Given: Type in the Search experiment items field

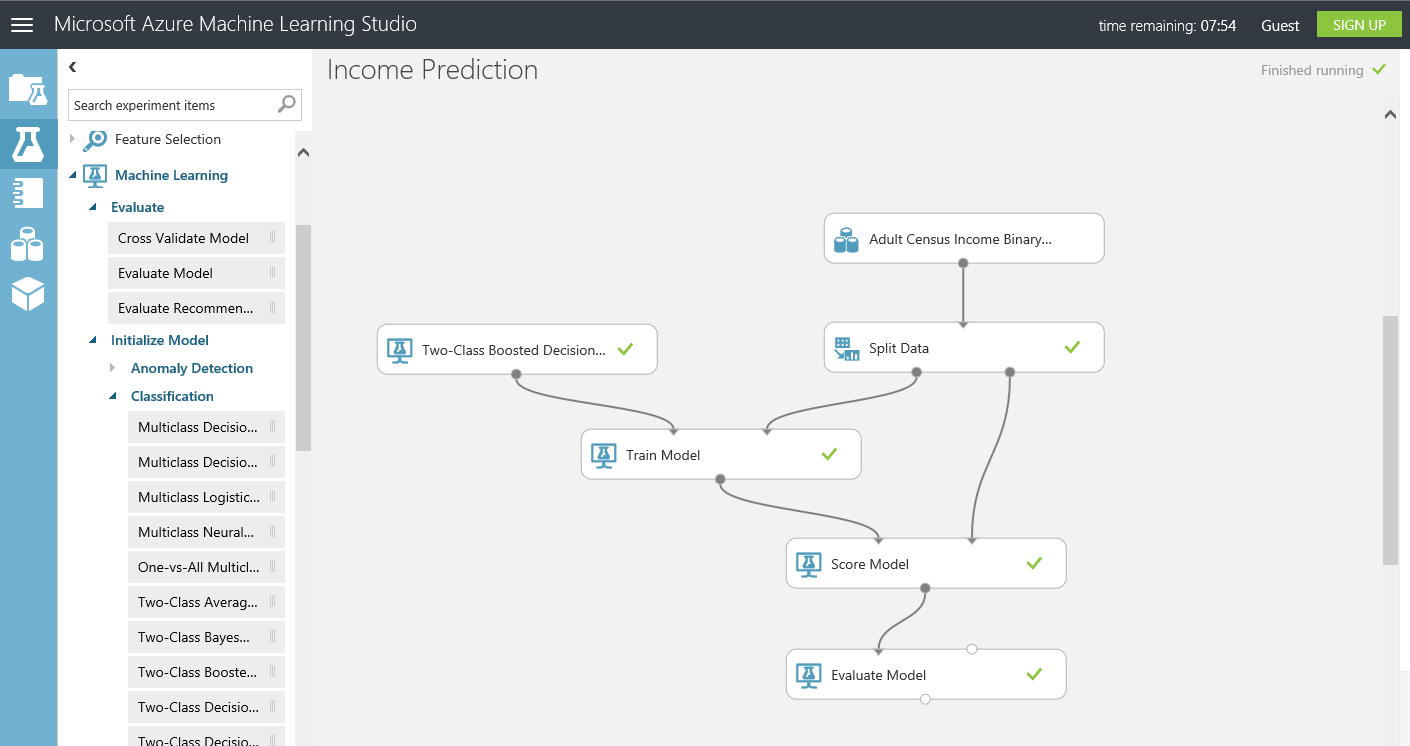Looking at the screenshot, I should click(172, 105).
